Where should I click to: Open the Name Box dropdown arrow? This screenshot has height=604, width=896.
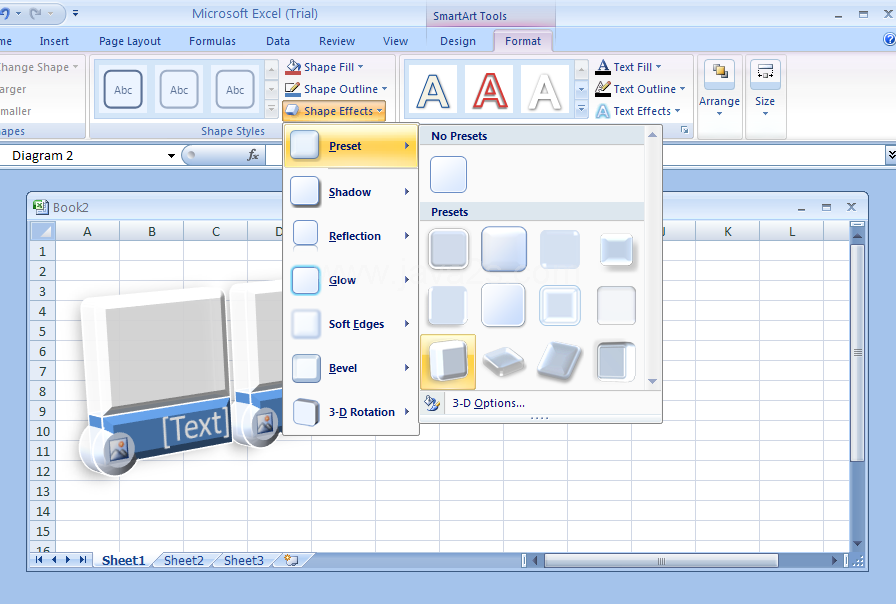(171, 155)
